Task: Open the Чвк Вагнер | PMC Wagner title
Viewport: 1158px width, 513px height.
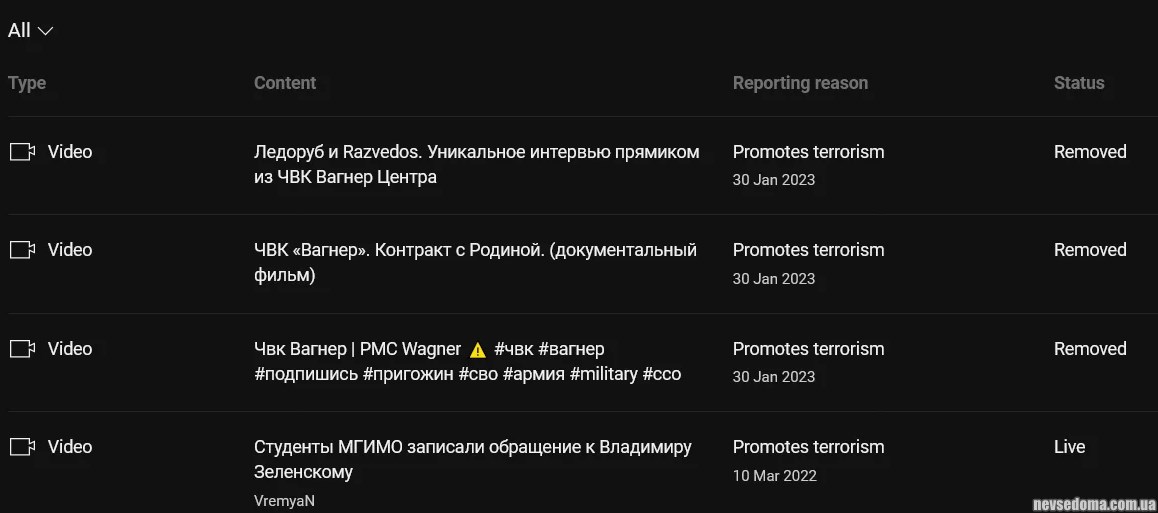Action: click(357, 349)
